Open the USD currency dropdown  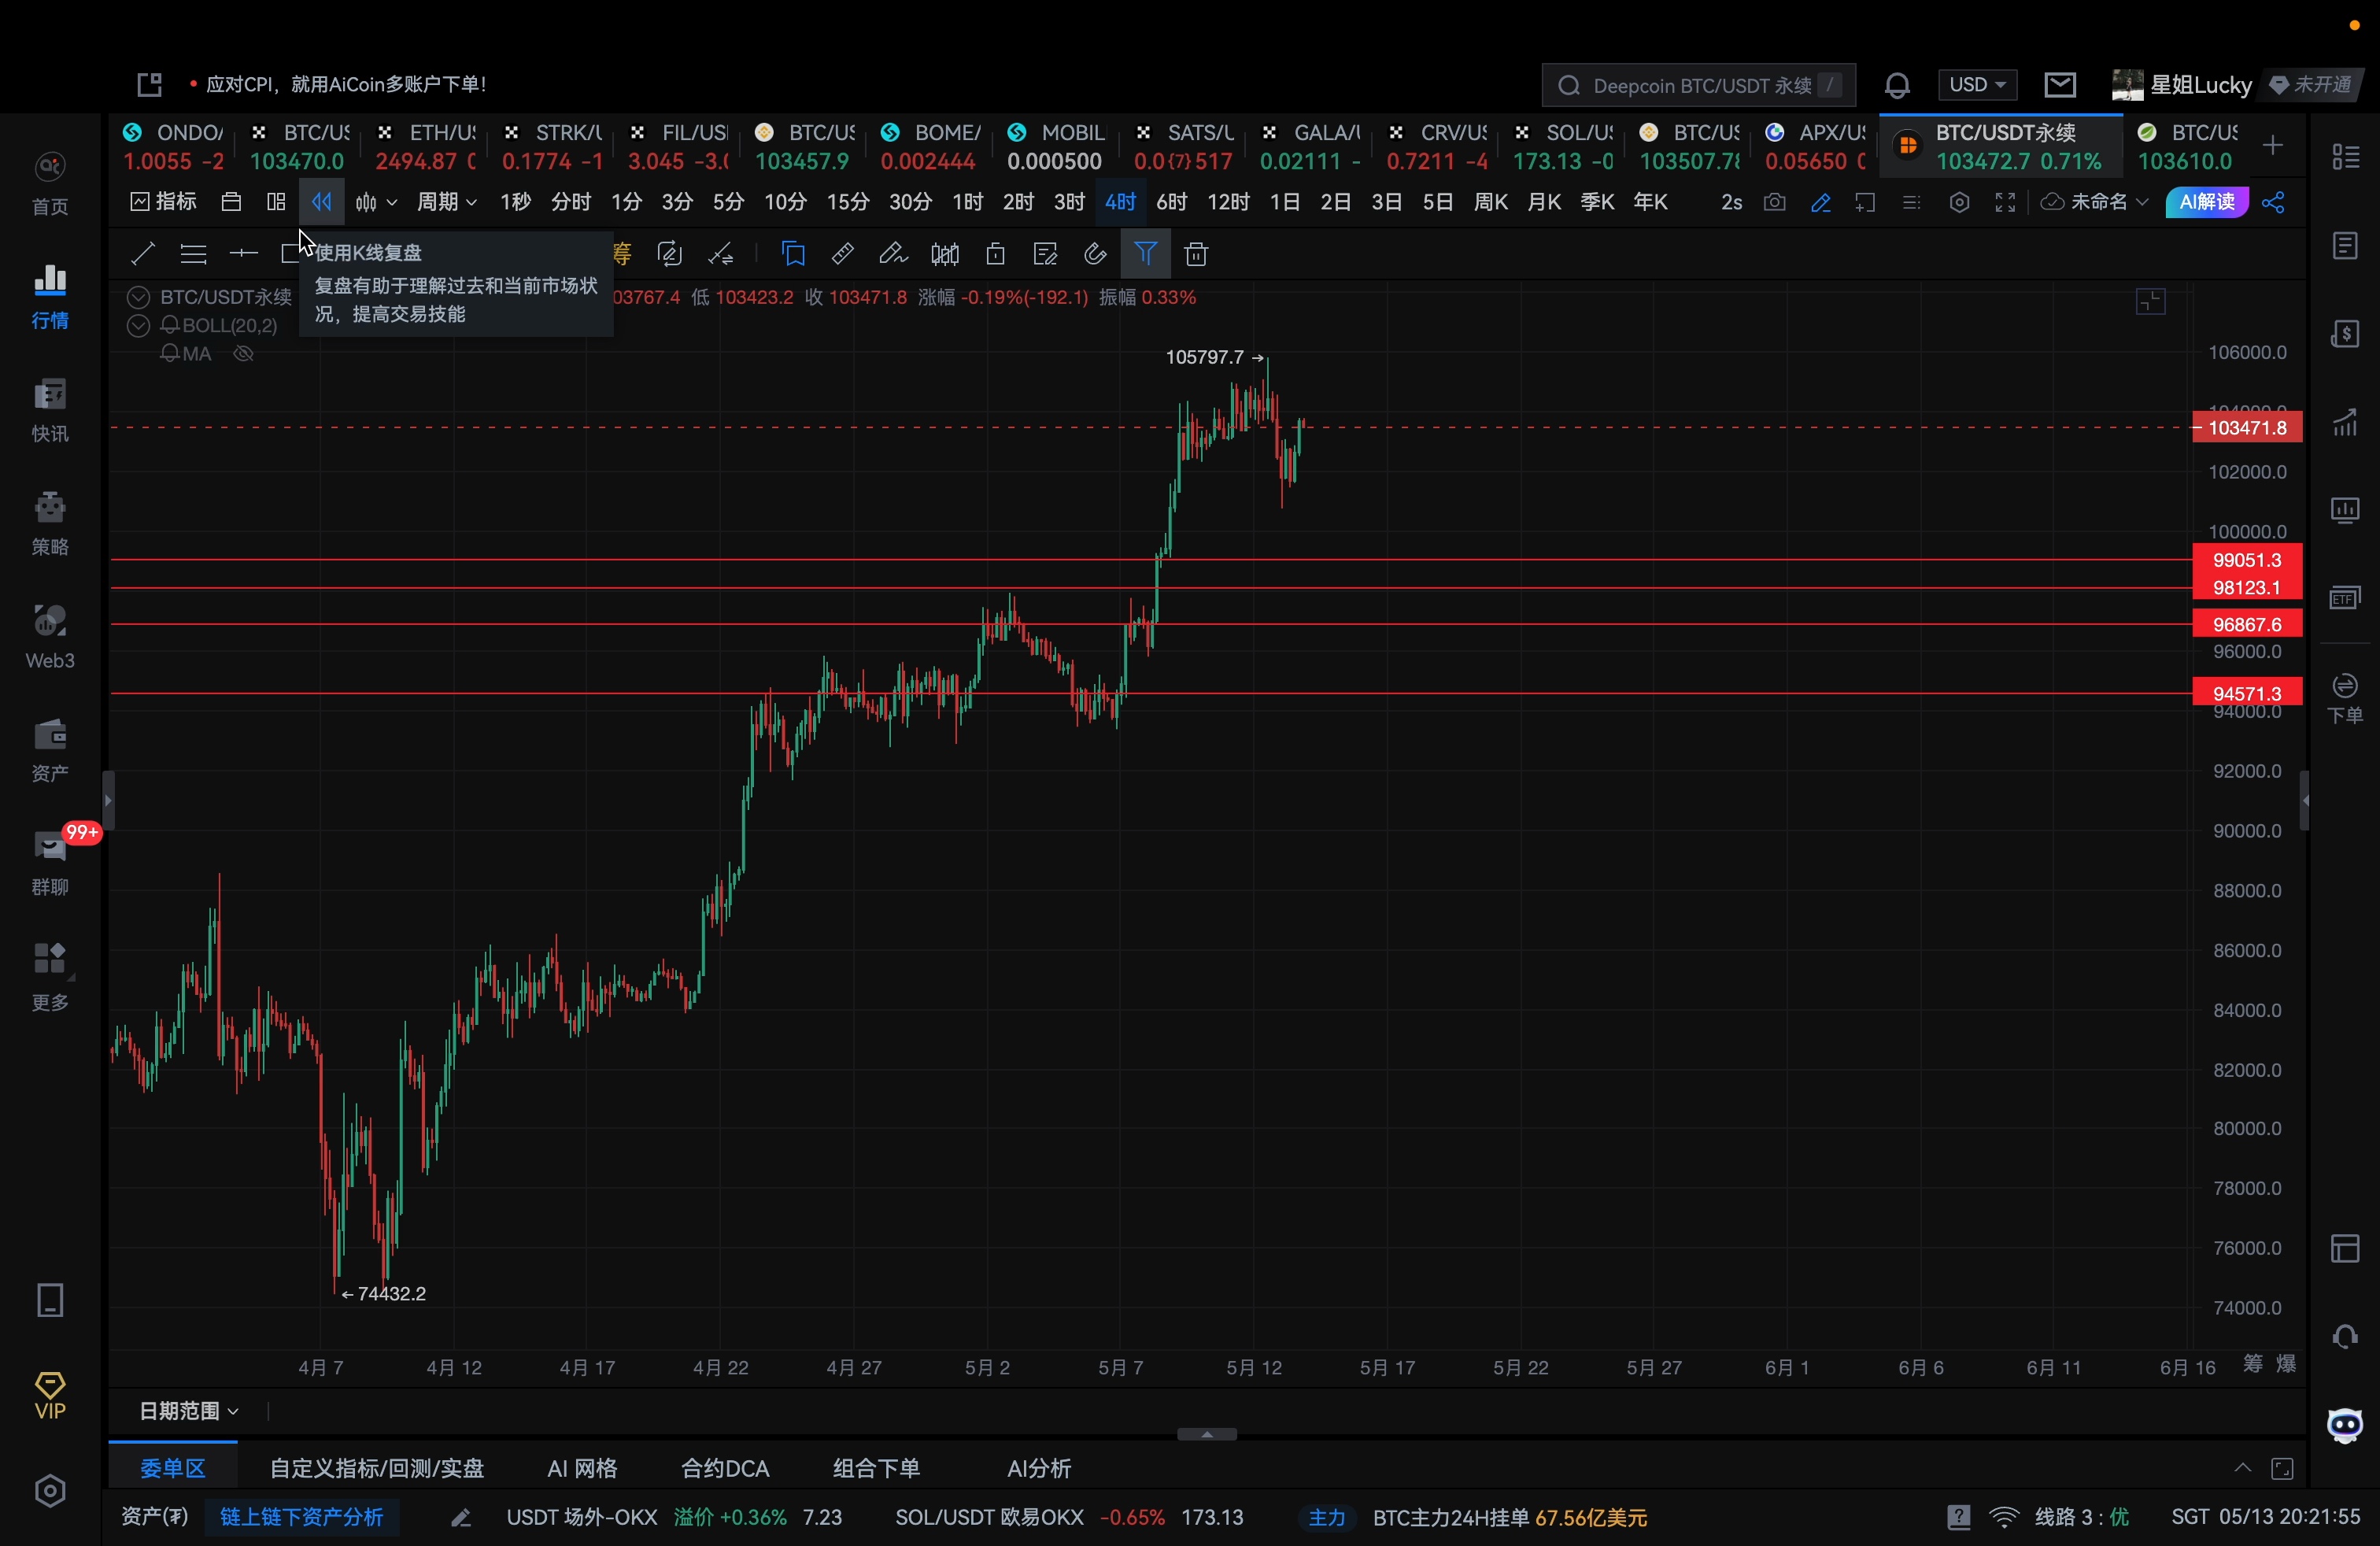point(1978,85)
